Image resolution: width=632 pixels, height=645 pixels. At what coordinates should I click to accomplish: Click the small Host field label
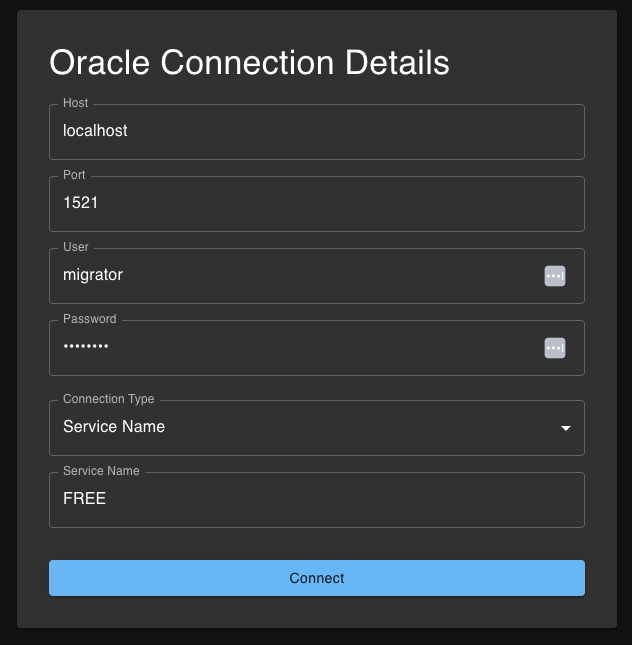point(76,103)
